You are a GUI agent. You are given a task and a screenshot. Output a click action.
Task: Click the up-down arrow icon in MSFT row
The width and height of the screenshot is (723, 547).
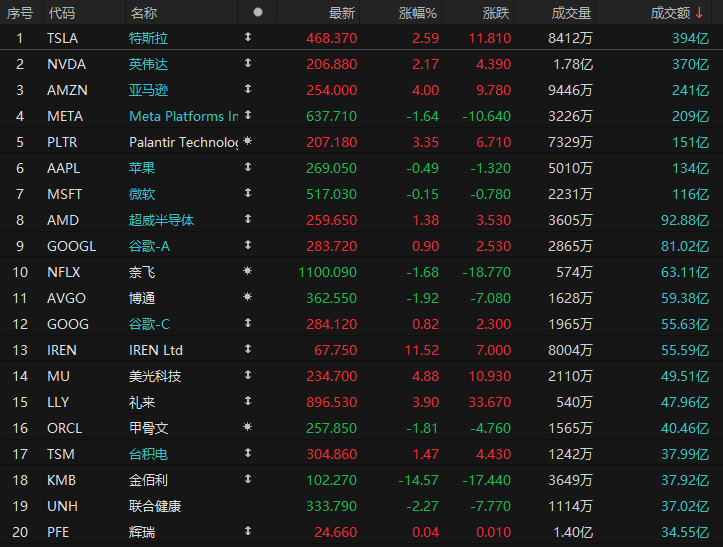[x=248, y=193]
